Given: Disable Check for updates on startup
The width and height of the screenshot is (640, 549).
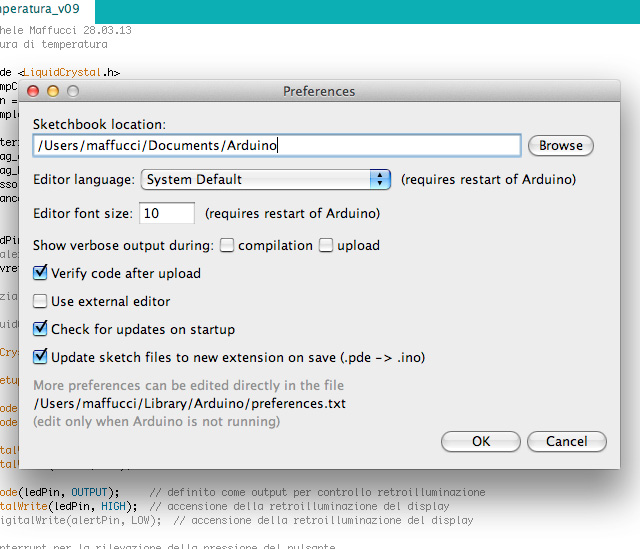Looking at the screenshot, I should pyautogui.click(x=41, y=329).
